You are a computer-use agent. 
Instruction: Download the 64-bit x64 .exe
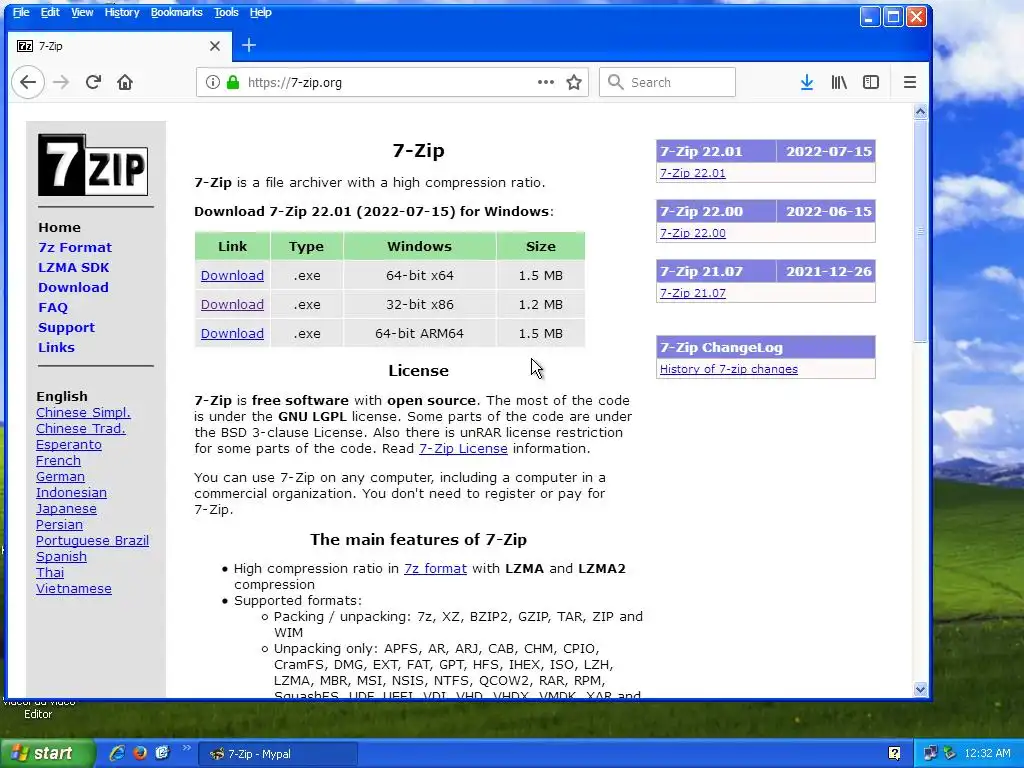(x=232, y=276)
